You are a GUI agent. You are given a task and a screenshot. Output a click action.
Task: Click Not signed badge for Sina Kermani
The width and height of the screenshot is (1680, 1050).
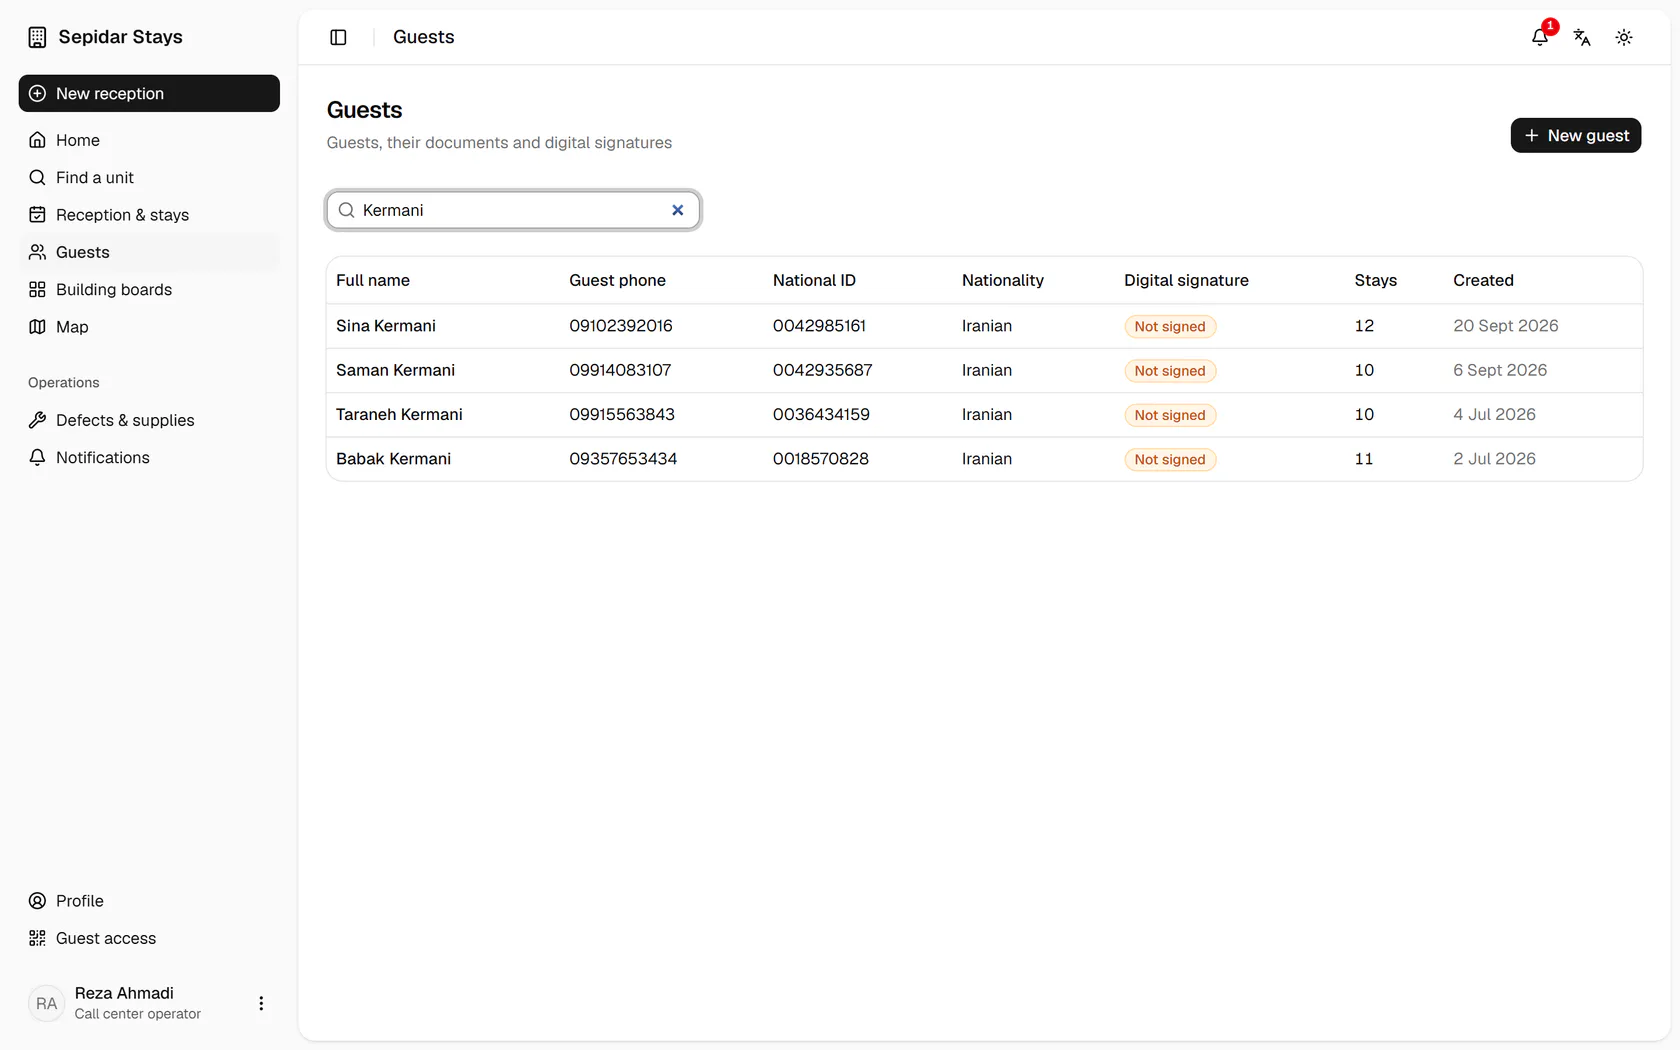pos(1170,326)
